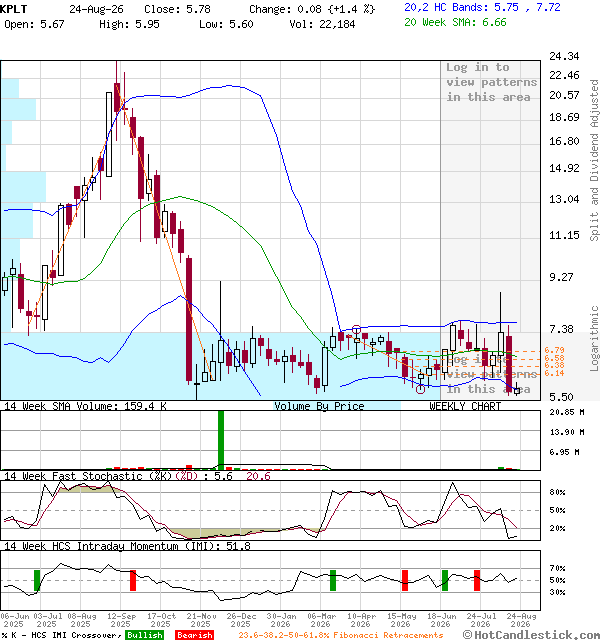The image size is (600, 640).
Task: Click the Volume By Price label
Action: (x=319, y=406)
